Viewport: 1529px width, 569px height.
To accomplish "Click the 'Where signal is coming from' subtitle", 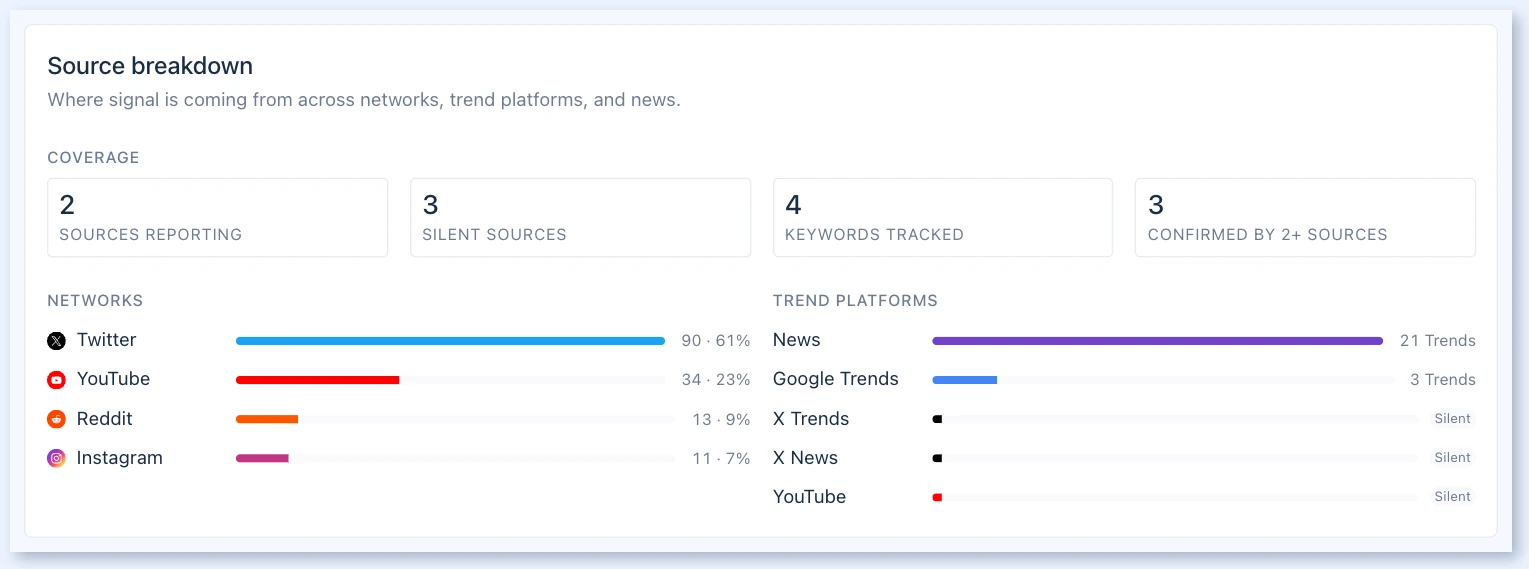I will pos(364,100).
